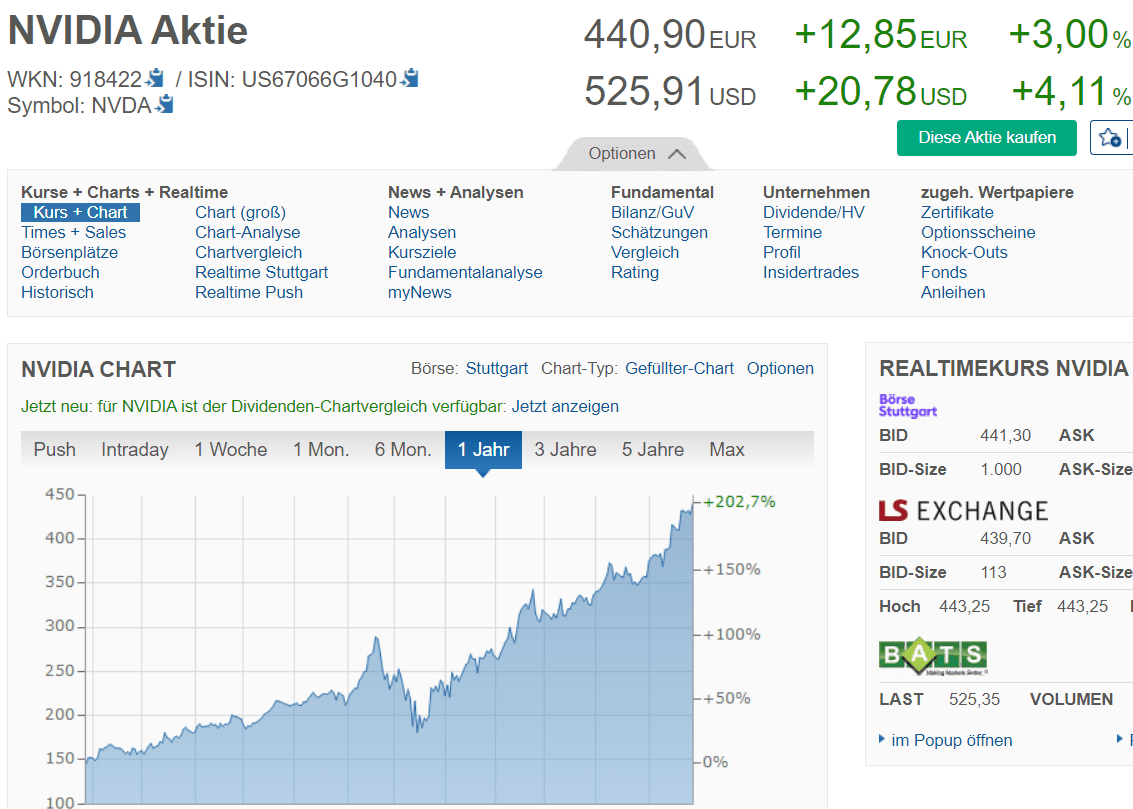Open Analysen link
This screenshot has height=809, width=1133.
point(422,233)
